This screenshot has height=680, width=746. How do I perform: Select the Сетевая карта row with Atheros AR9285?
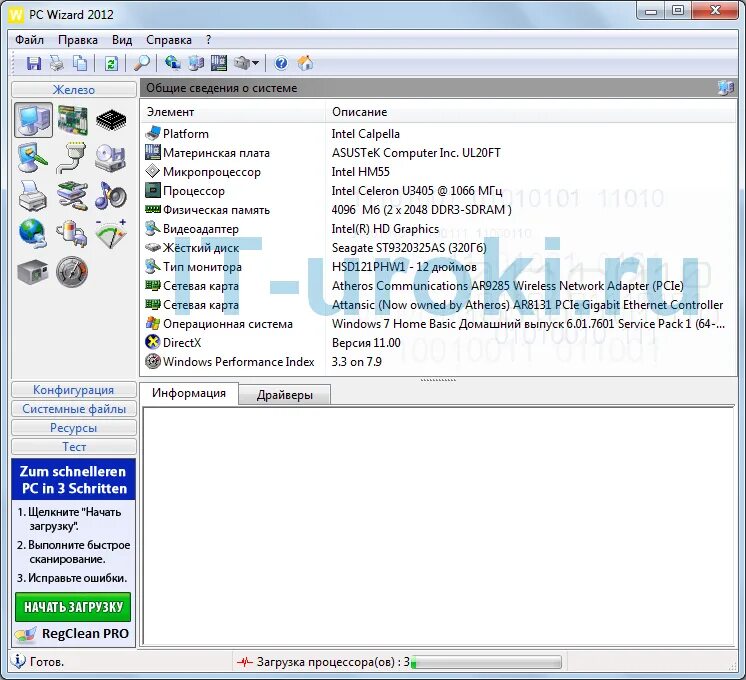click(x=438, y=286)
